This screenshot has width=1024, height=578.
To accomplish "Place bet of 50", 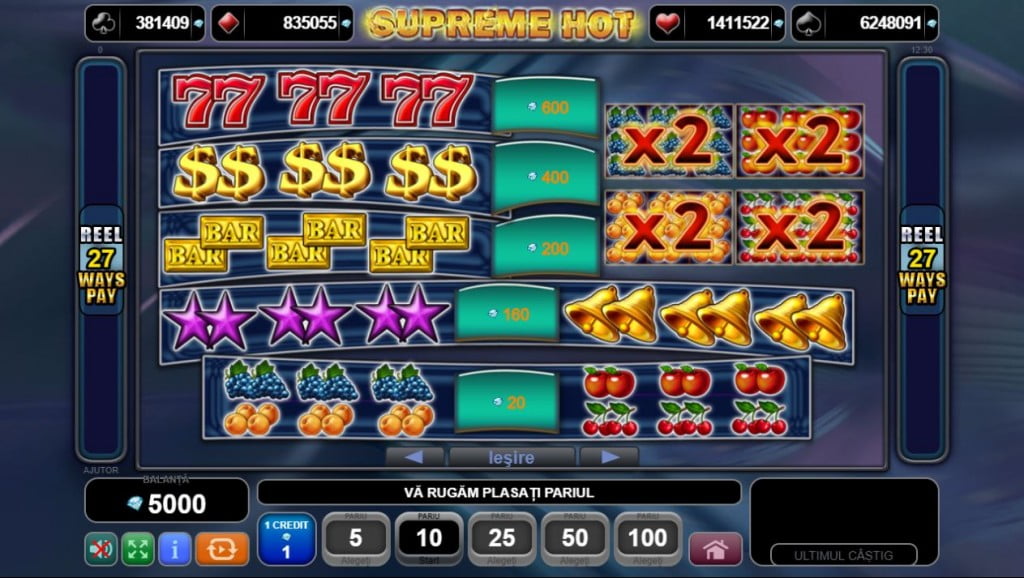I will coord(575,539).
